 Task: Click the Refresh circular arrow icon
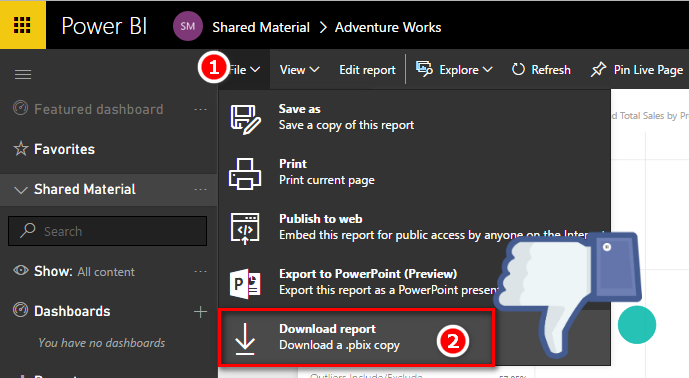point(519,69)
